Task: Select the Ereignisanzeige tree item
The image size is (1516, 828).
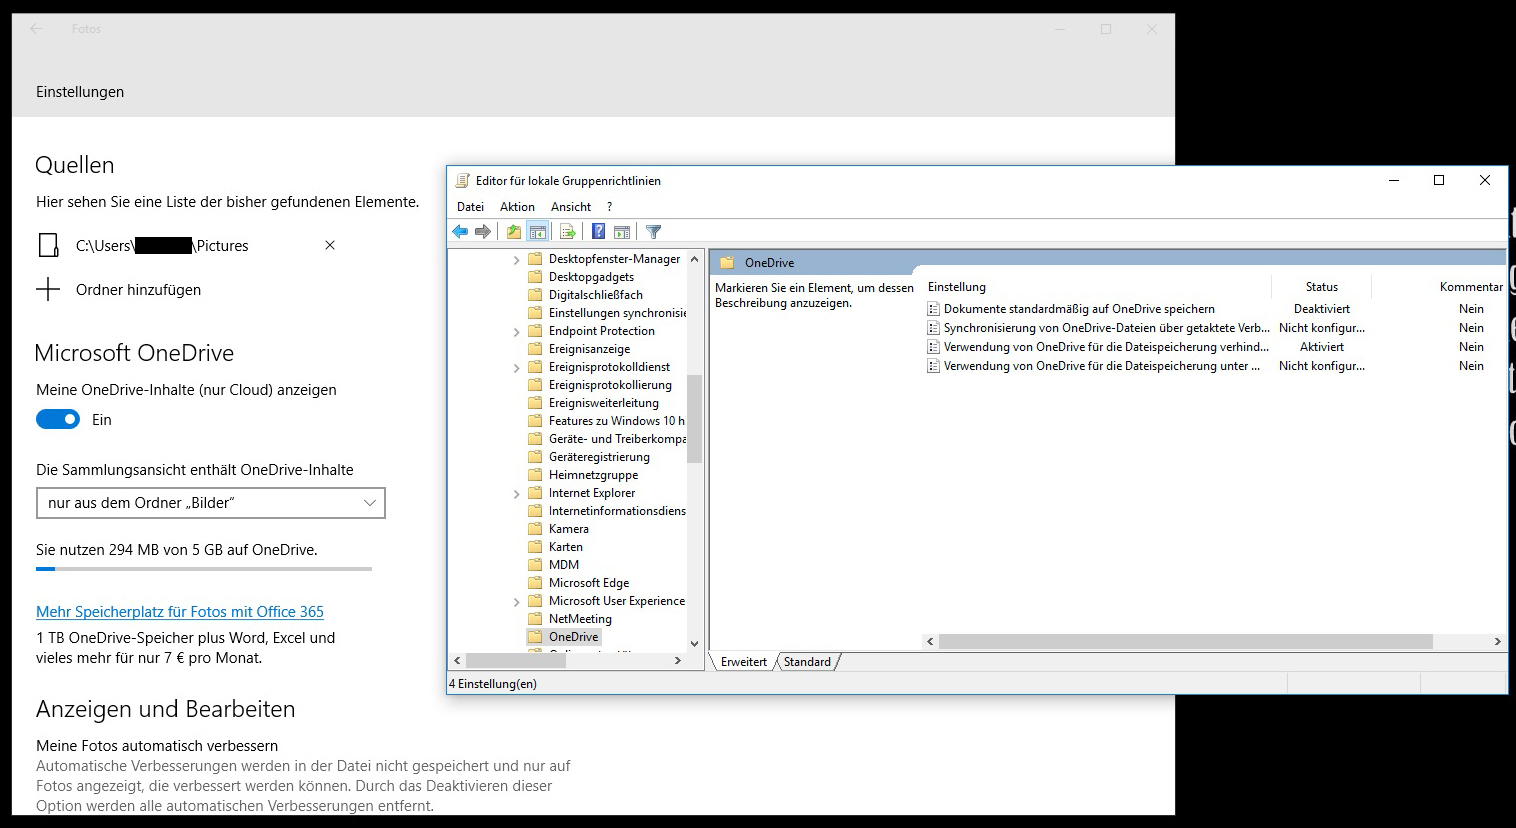Action: point(589,349)
